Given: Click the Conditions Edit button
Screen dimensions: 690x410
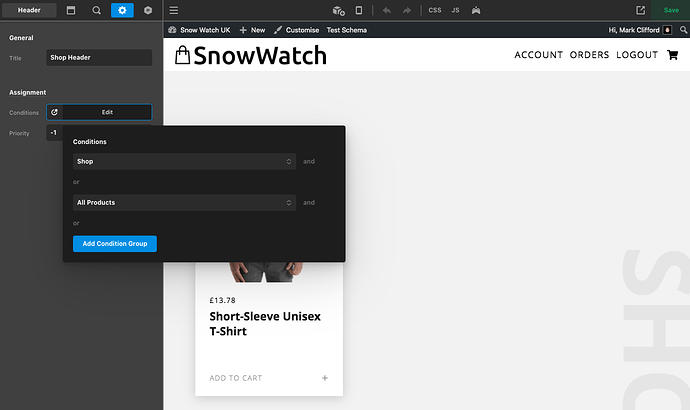Looking at the screenshot, I should tap(107, 112).
